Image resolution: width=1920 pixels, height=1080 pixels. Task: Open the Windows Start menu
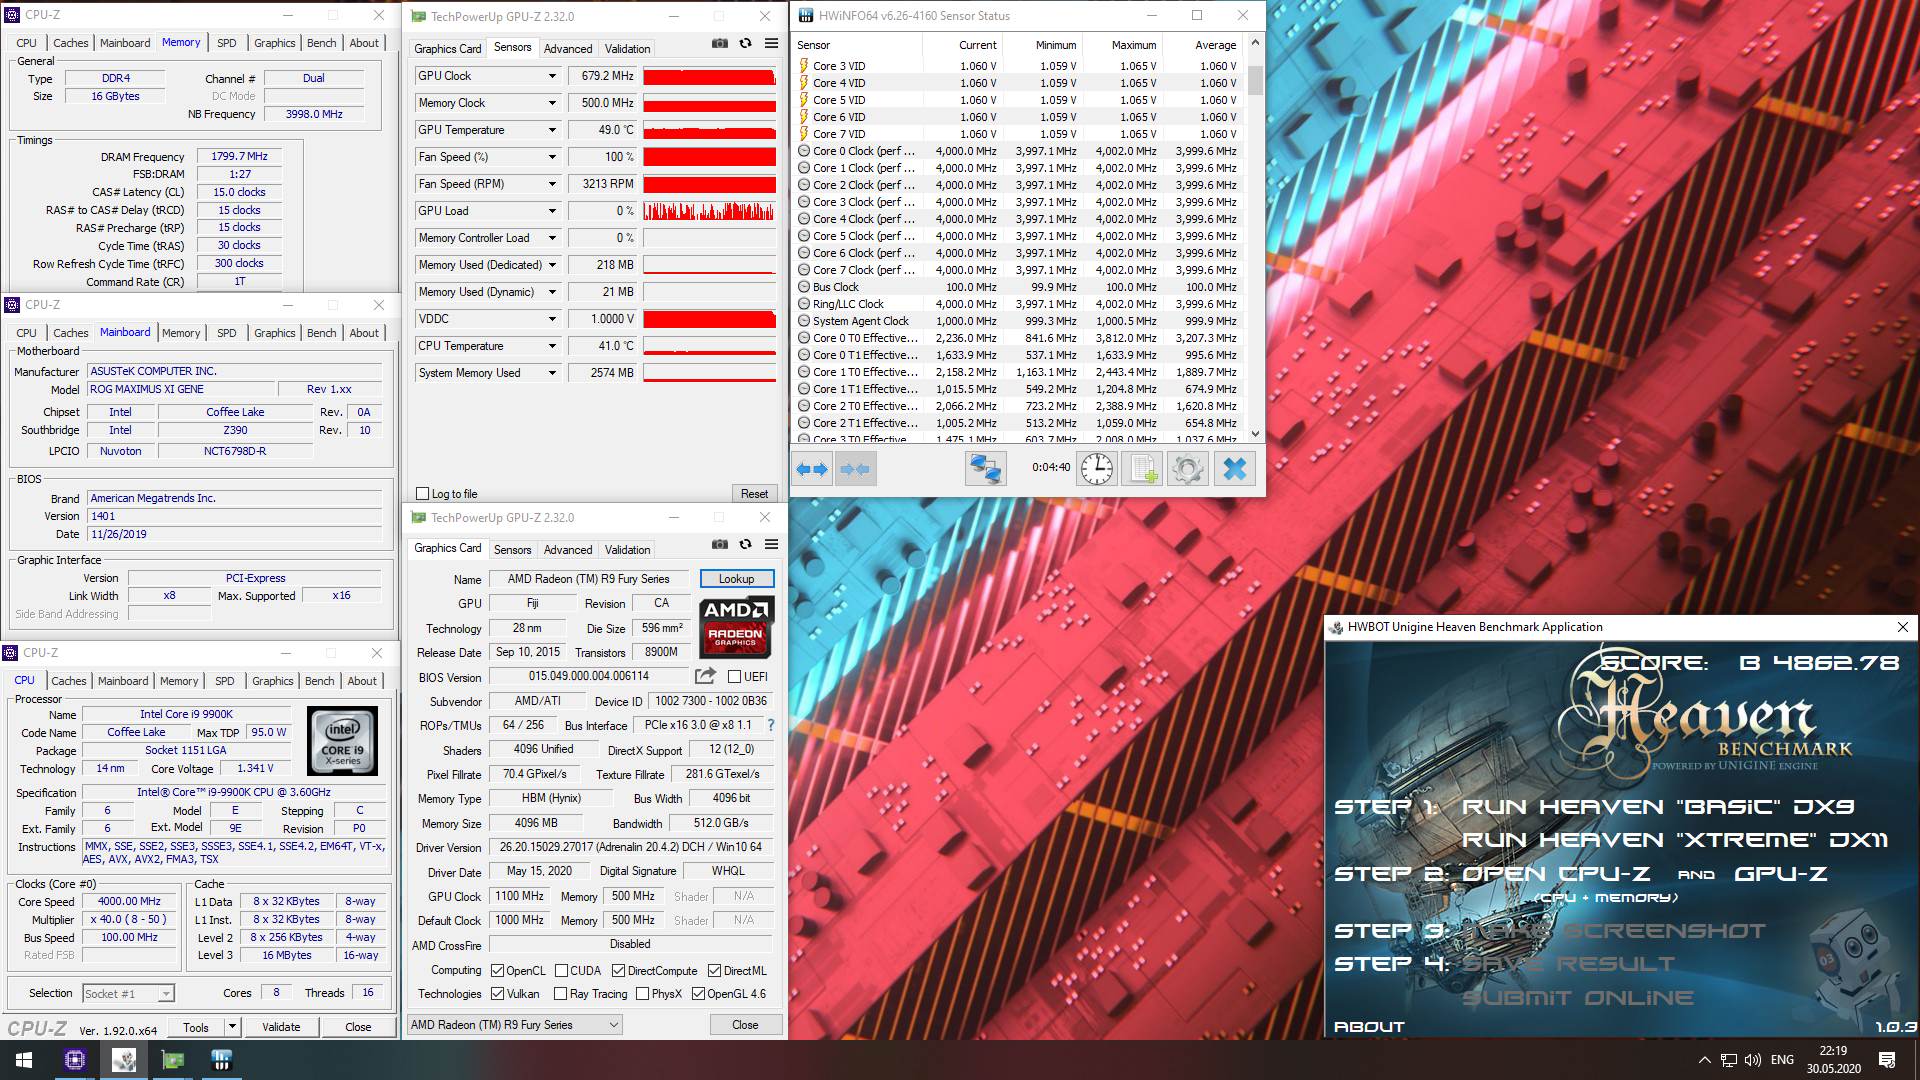click(x=24, y=1060)
